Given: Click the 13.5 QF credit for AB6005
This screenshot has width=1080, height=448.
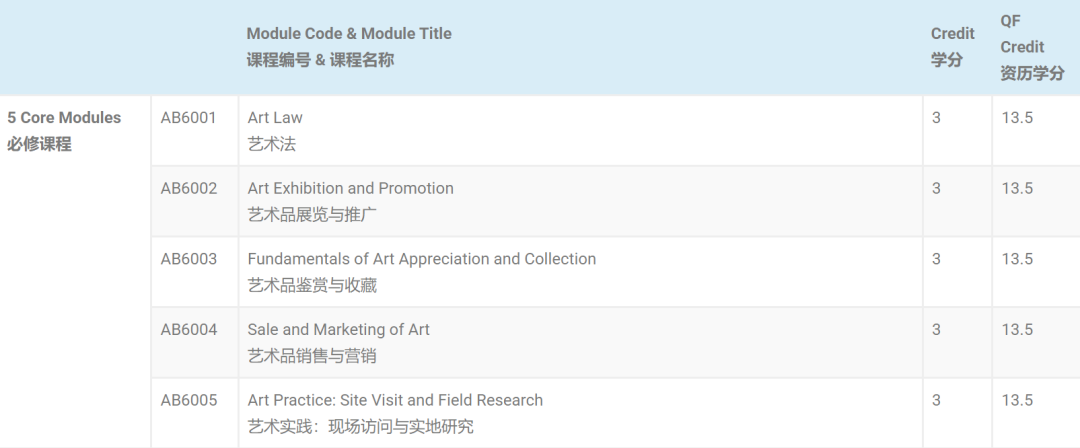Looking at the screenshot, I should [1017, 400].
